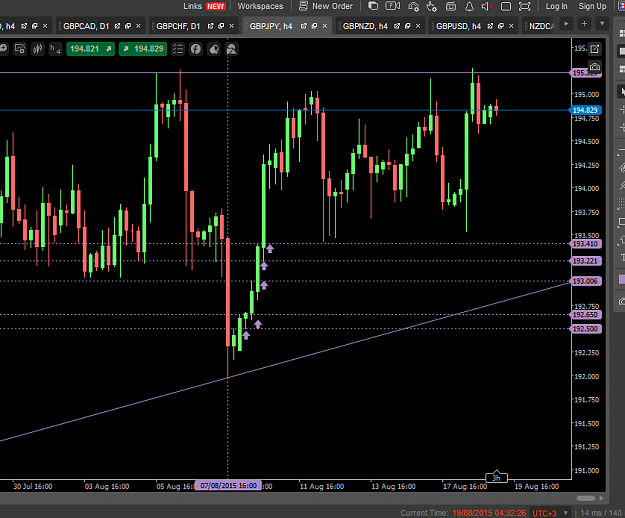The height and width of the screenshot is (518, 625).
Task: Toggle full screen mode icon
Action: click(x=525, y=6)
